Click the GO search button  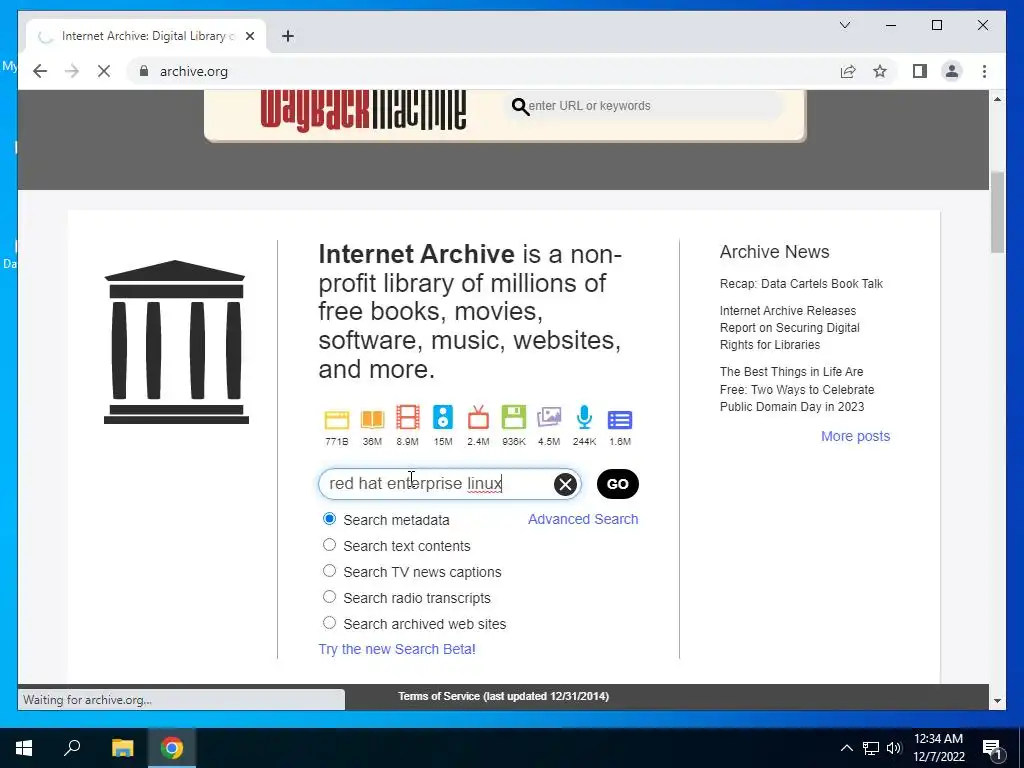click(618, 484)
